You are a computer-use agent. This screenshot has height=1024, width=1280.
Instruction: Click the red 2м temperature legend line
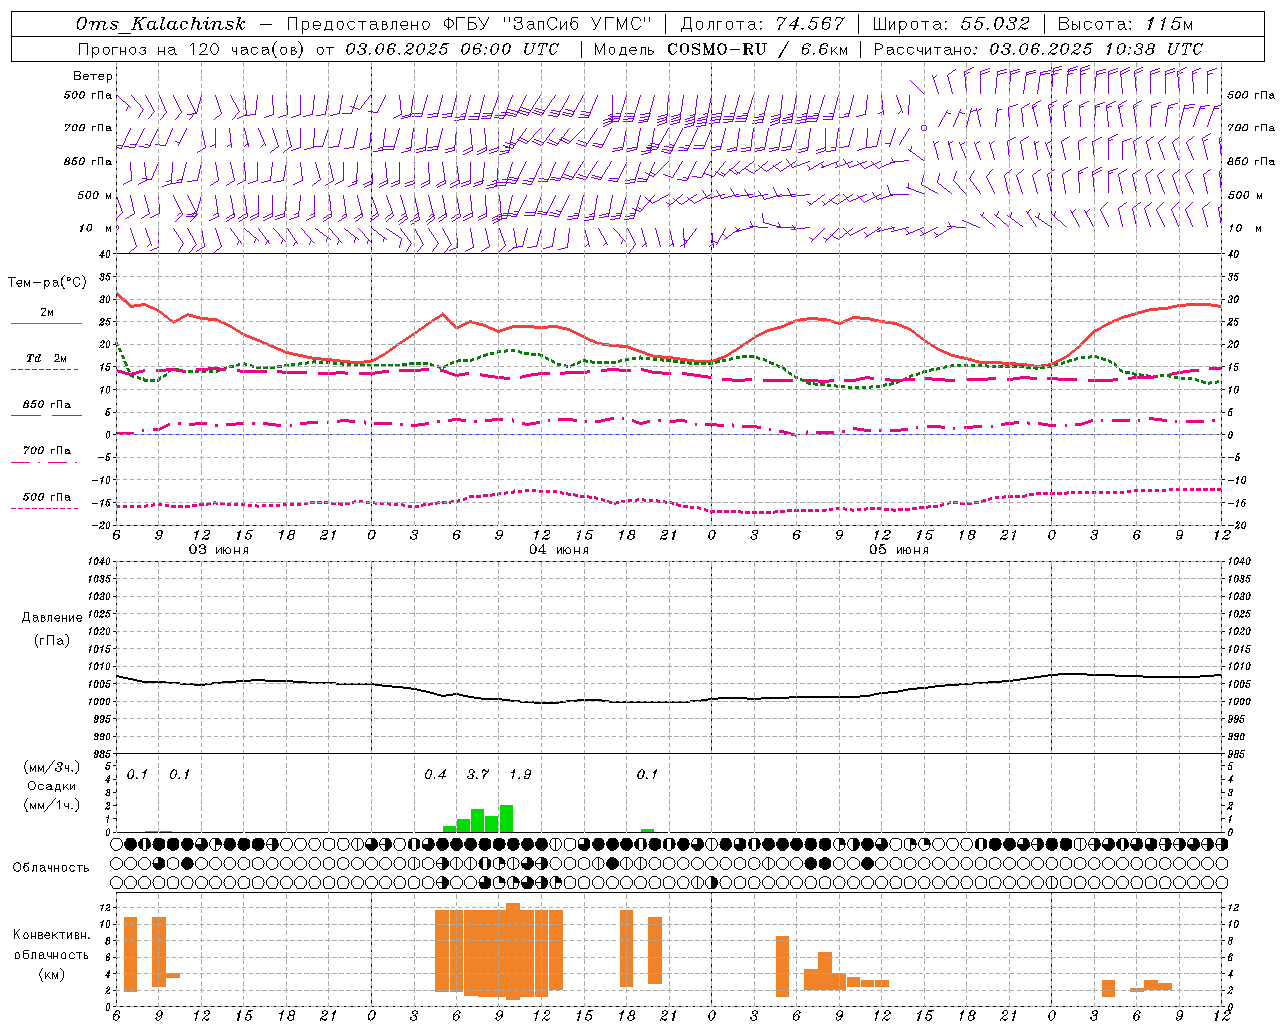pos(46,323)
